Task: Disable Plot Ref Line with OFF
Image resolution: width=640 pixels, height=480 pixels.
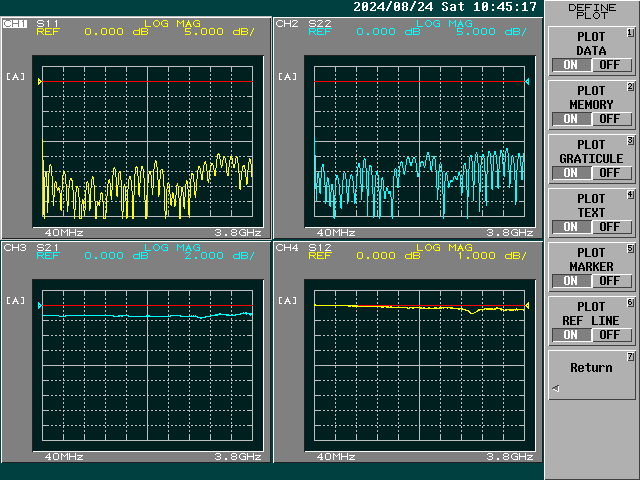Action: [x=612, y=335]
